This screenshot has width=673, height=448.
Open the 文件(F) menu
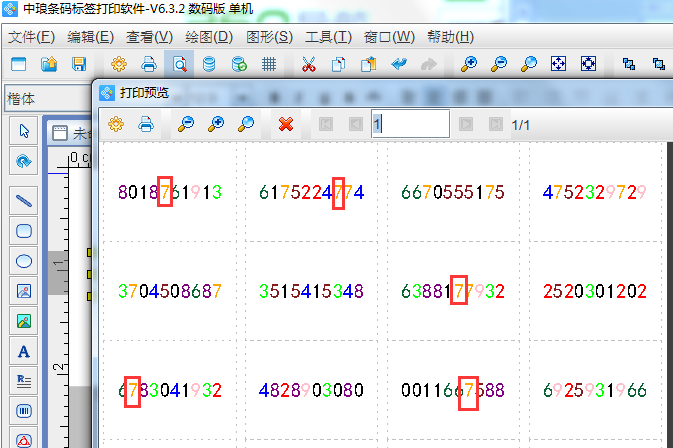pyautogui.click(x=31, y=37)
